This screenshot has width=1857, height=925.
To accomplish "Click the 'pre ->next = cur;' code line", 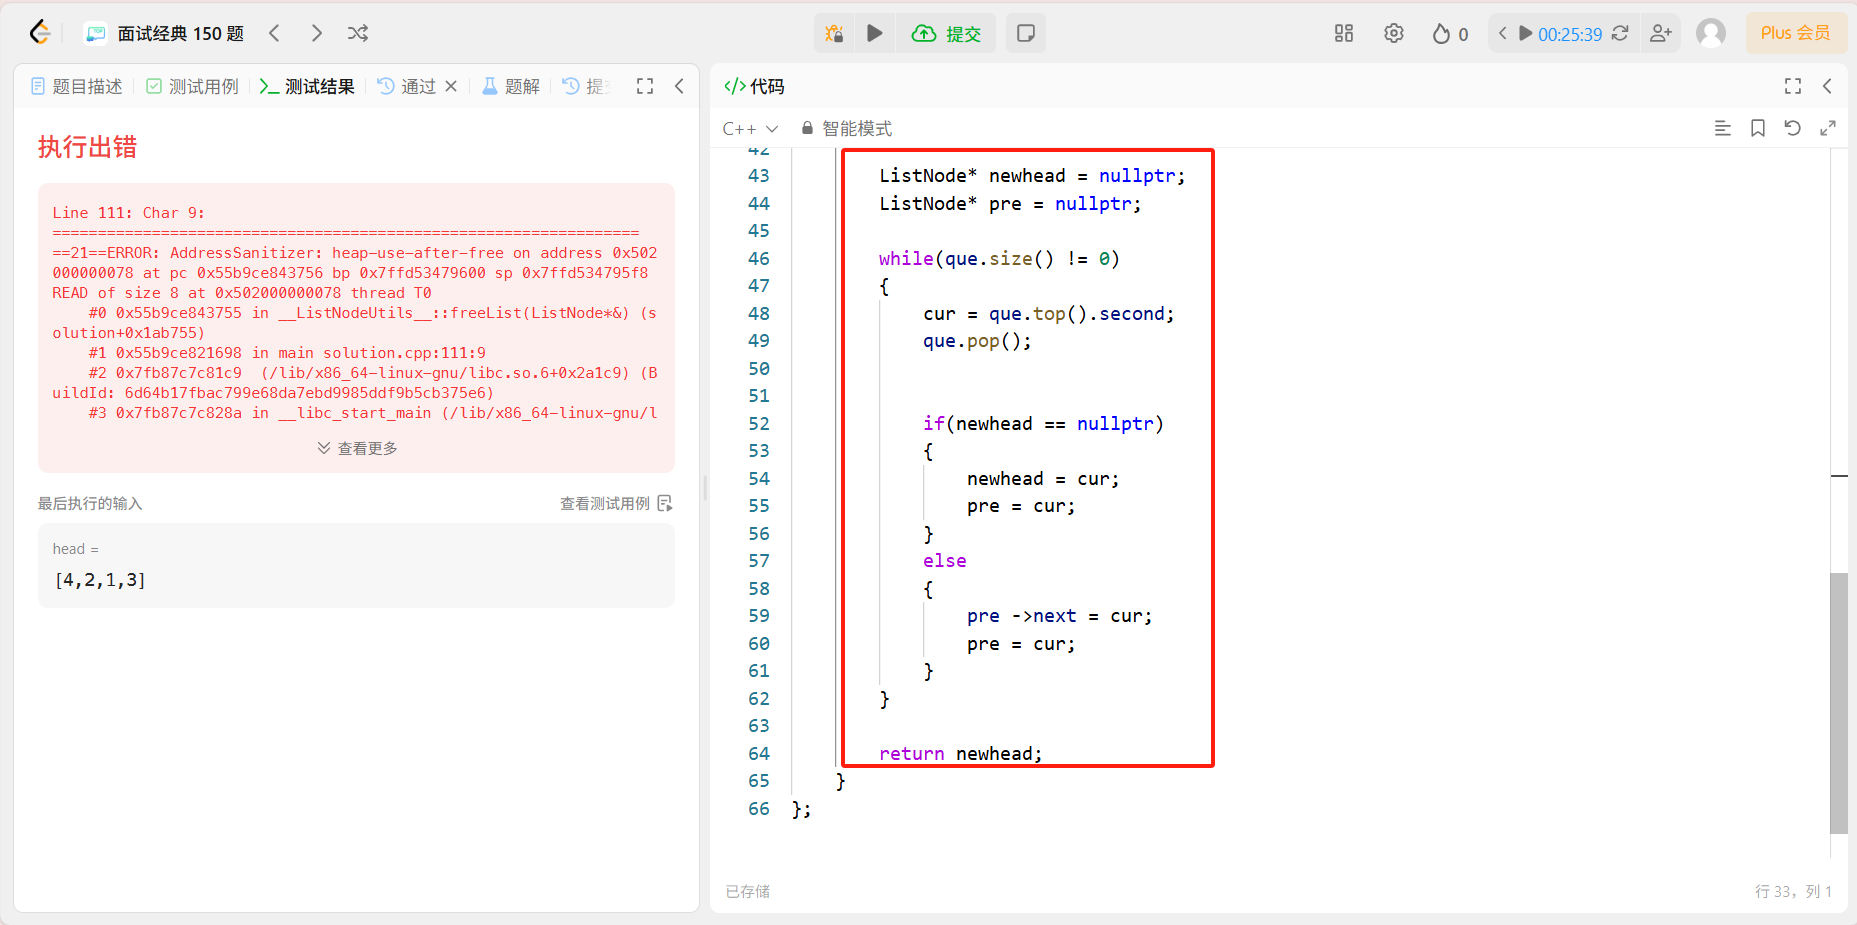I will click(1059, 615).
